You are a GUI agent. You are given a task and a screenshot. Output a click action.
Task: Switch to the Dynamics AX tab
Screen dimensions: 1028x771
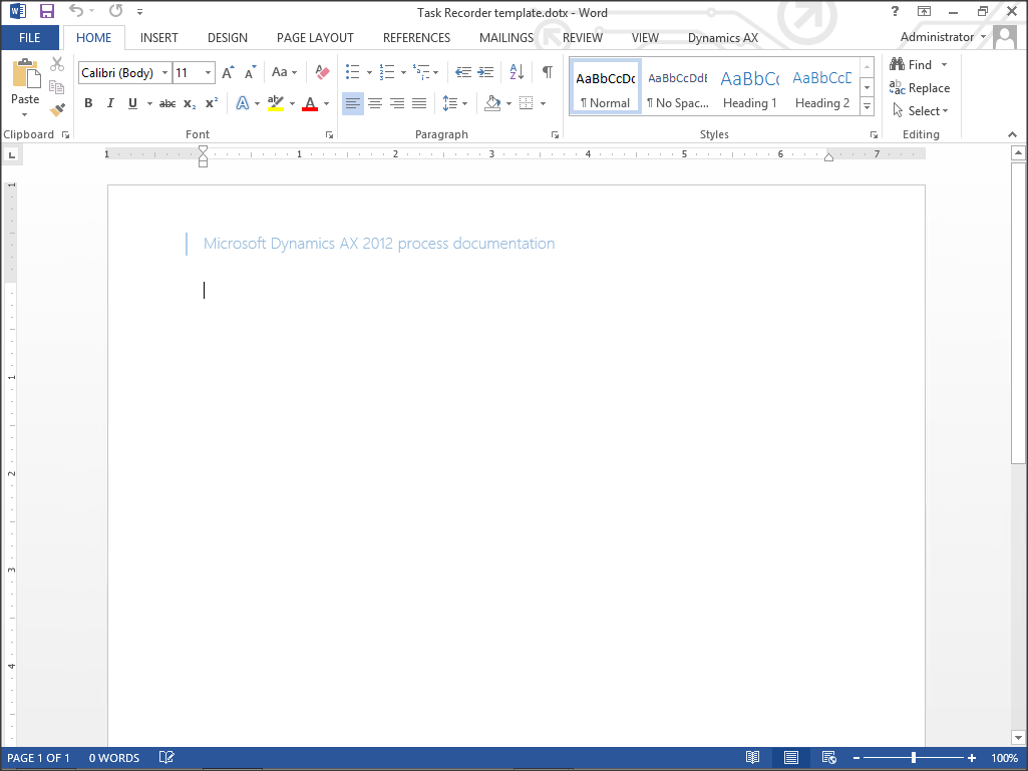[722, 38]
